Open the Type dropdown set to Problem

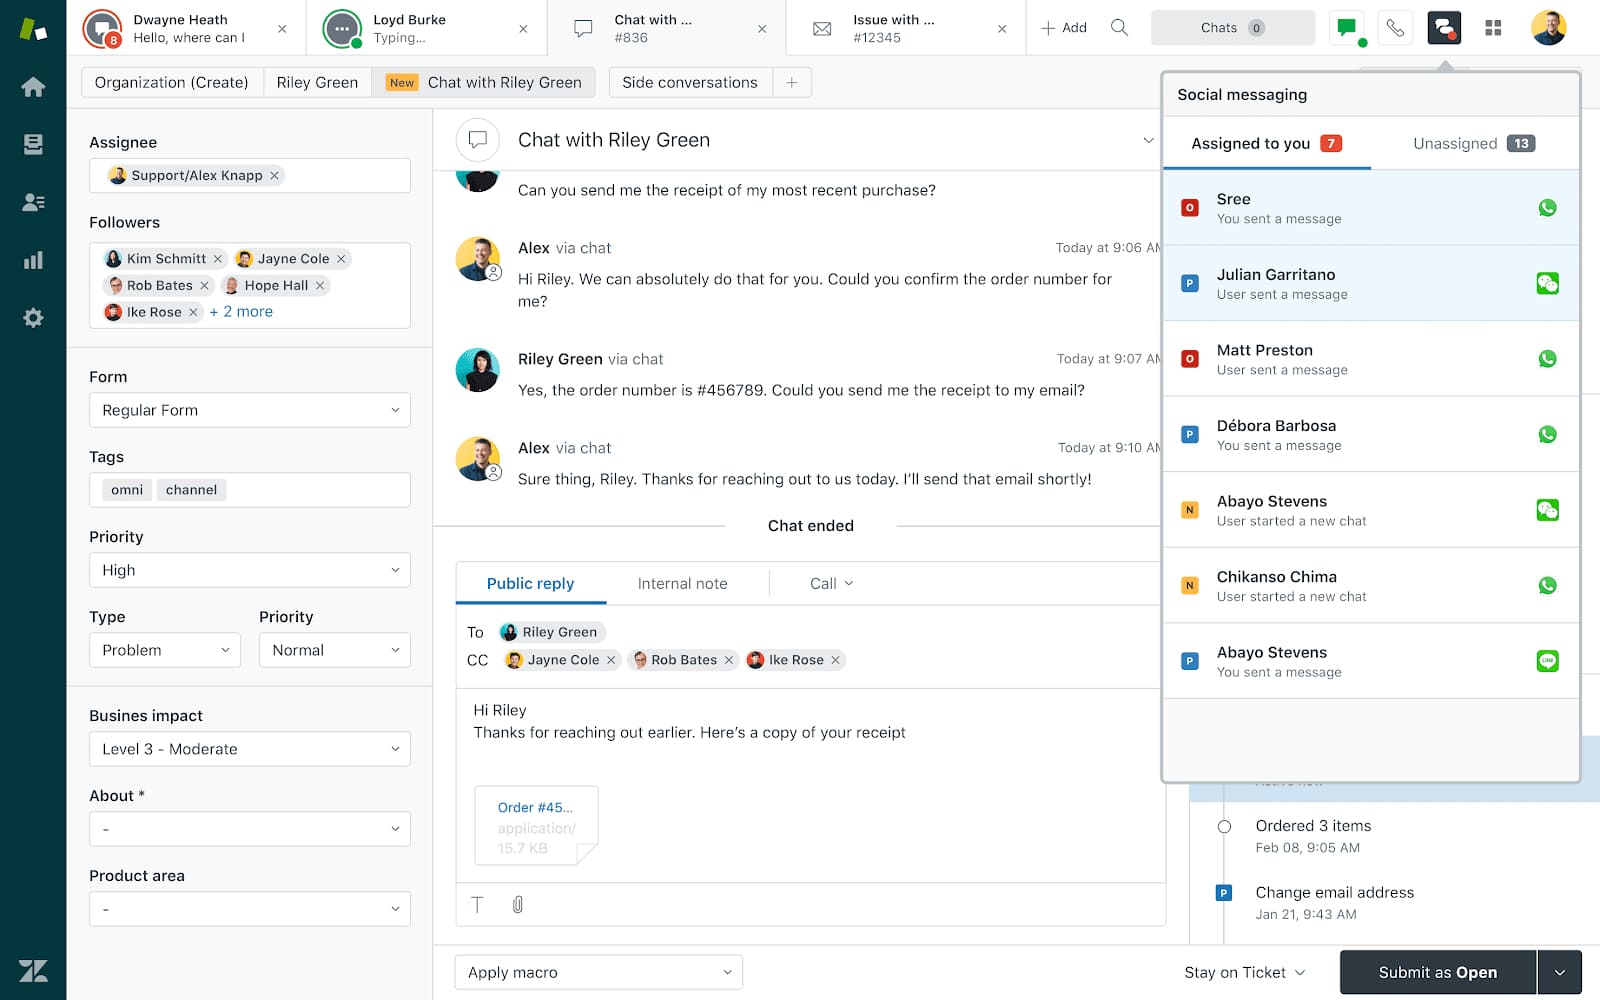tap(164, 649)
